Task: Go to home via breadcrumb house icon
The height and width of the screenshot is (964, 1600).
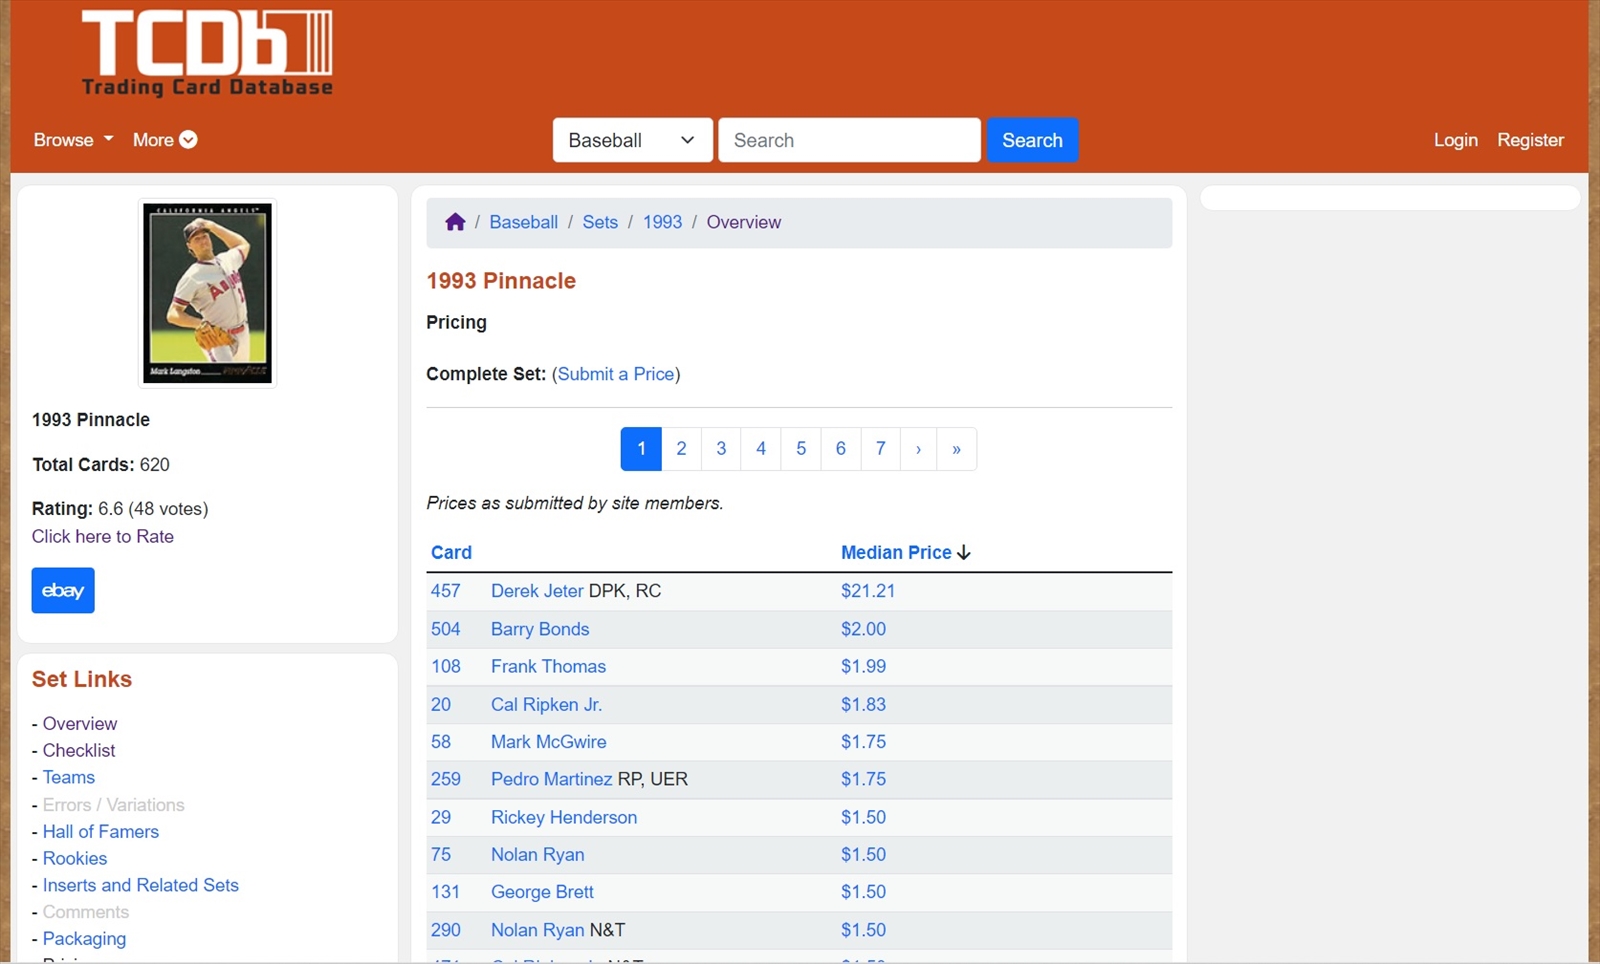Action: click(455, 222)
